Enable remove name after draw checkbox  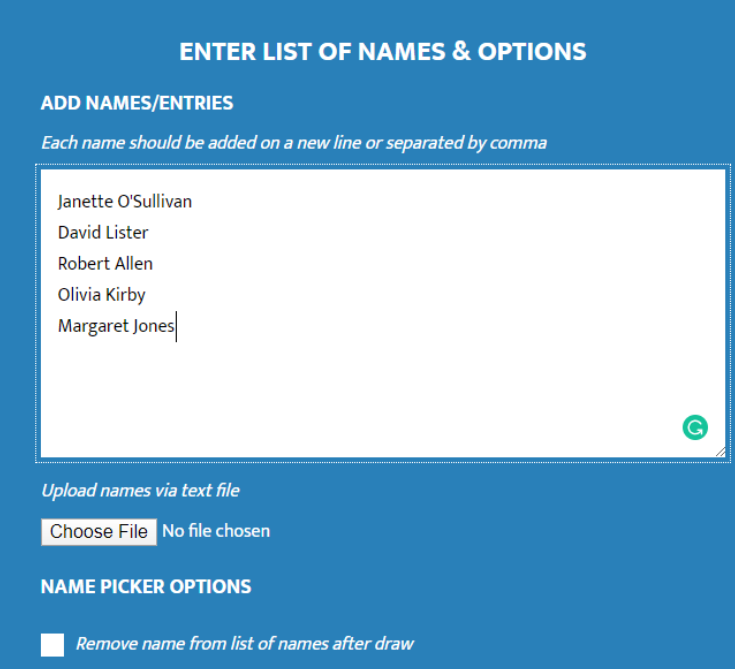click(x=53, y=644)
